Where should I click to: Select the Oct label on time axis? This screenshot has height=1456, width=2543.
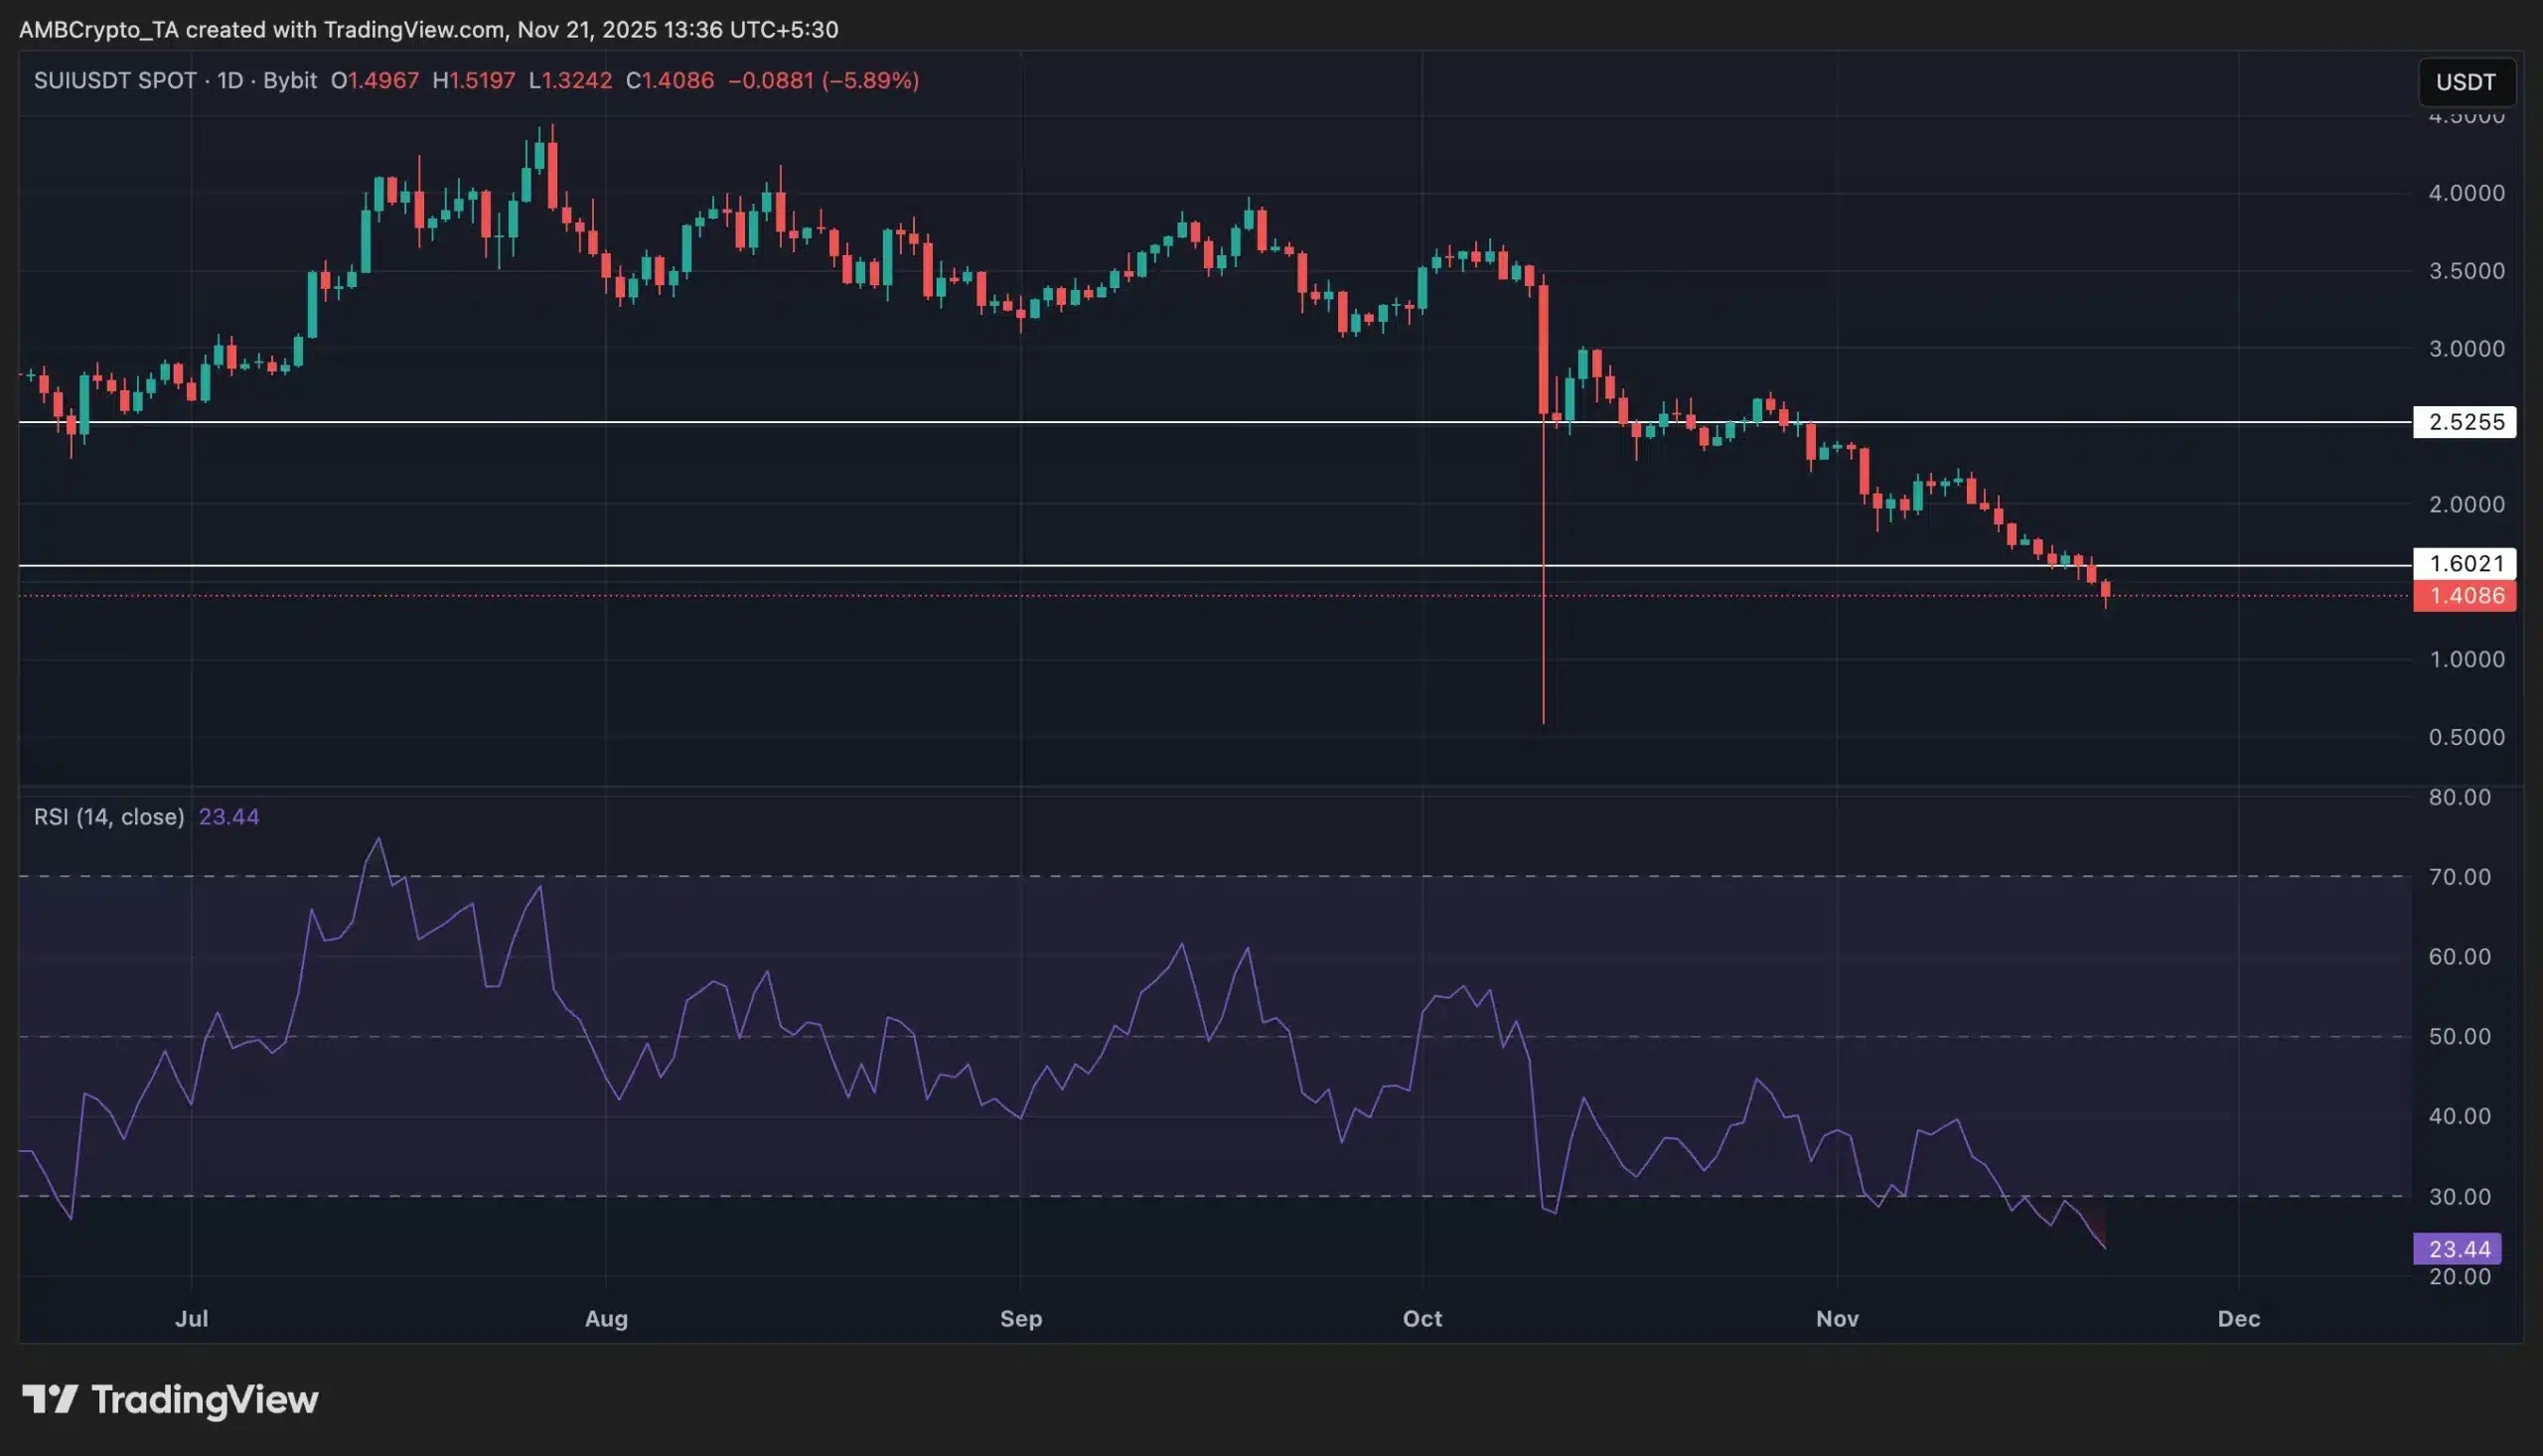pyautogui.click(x=1422, y=1319)
